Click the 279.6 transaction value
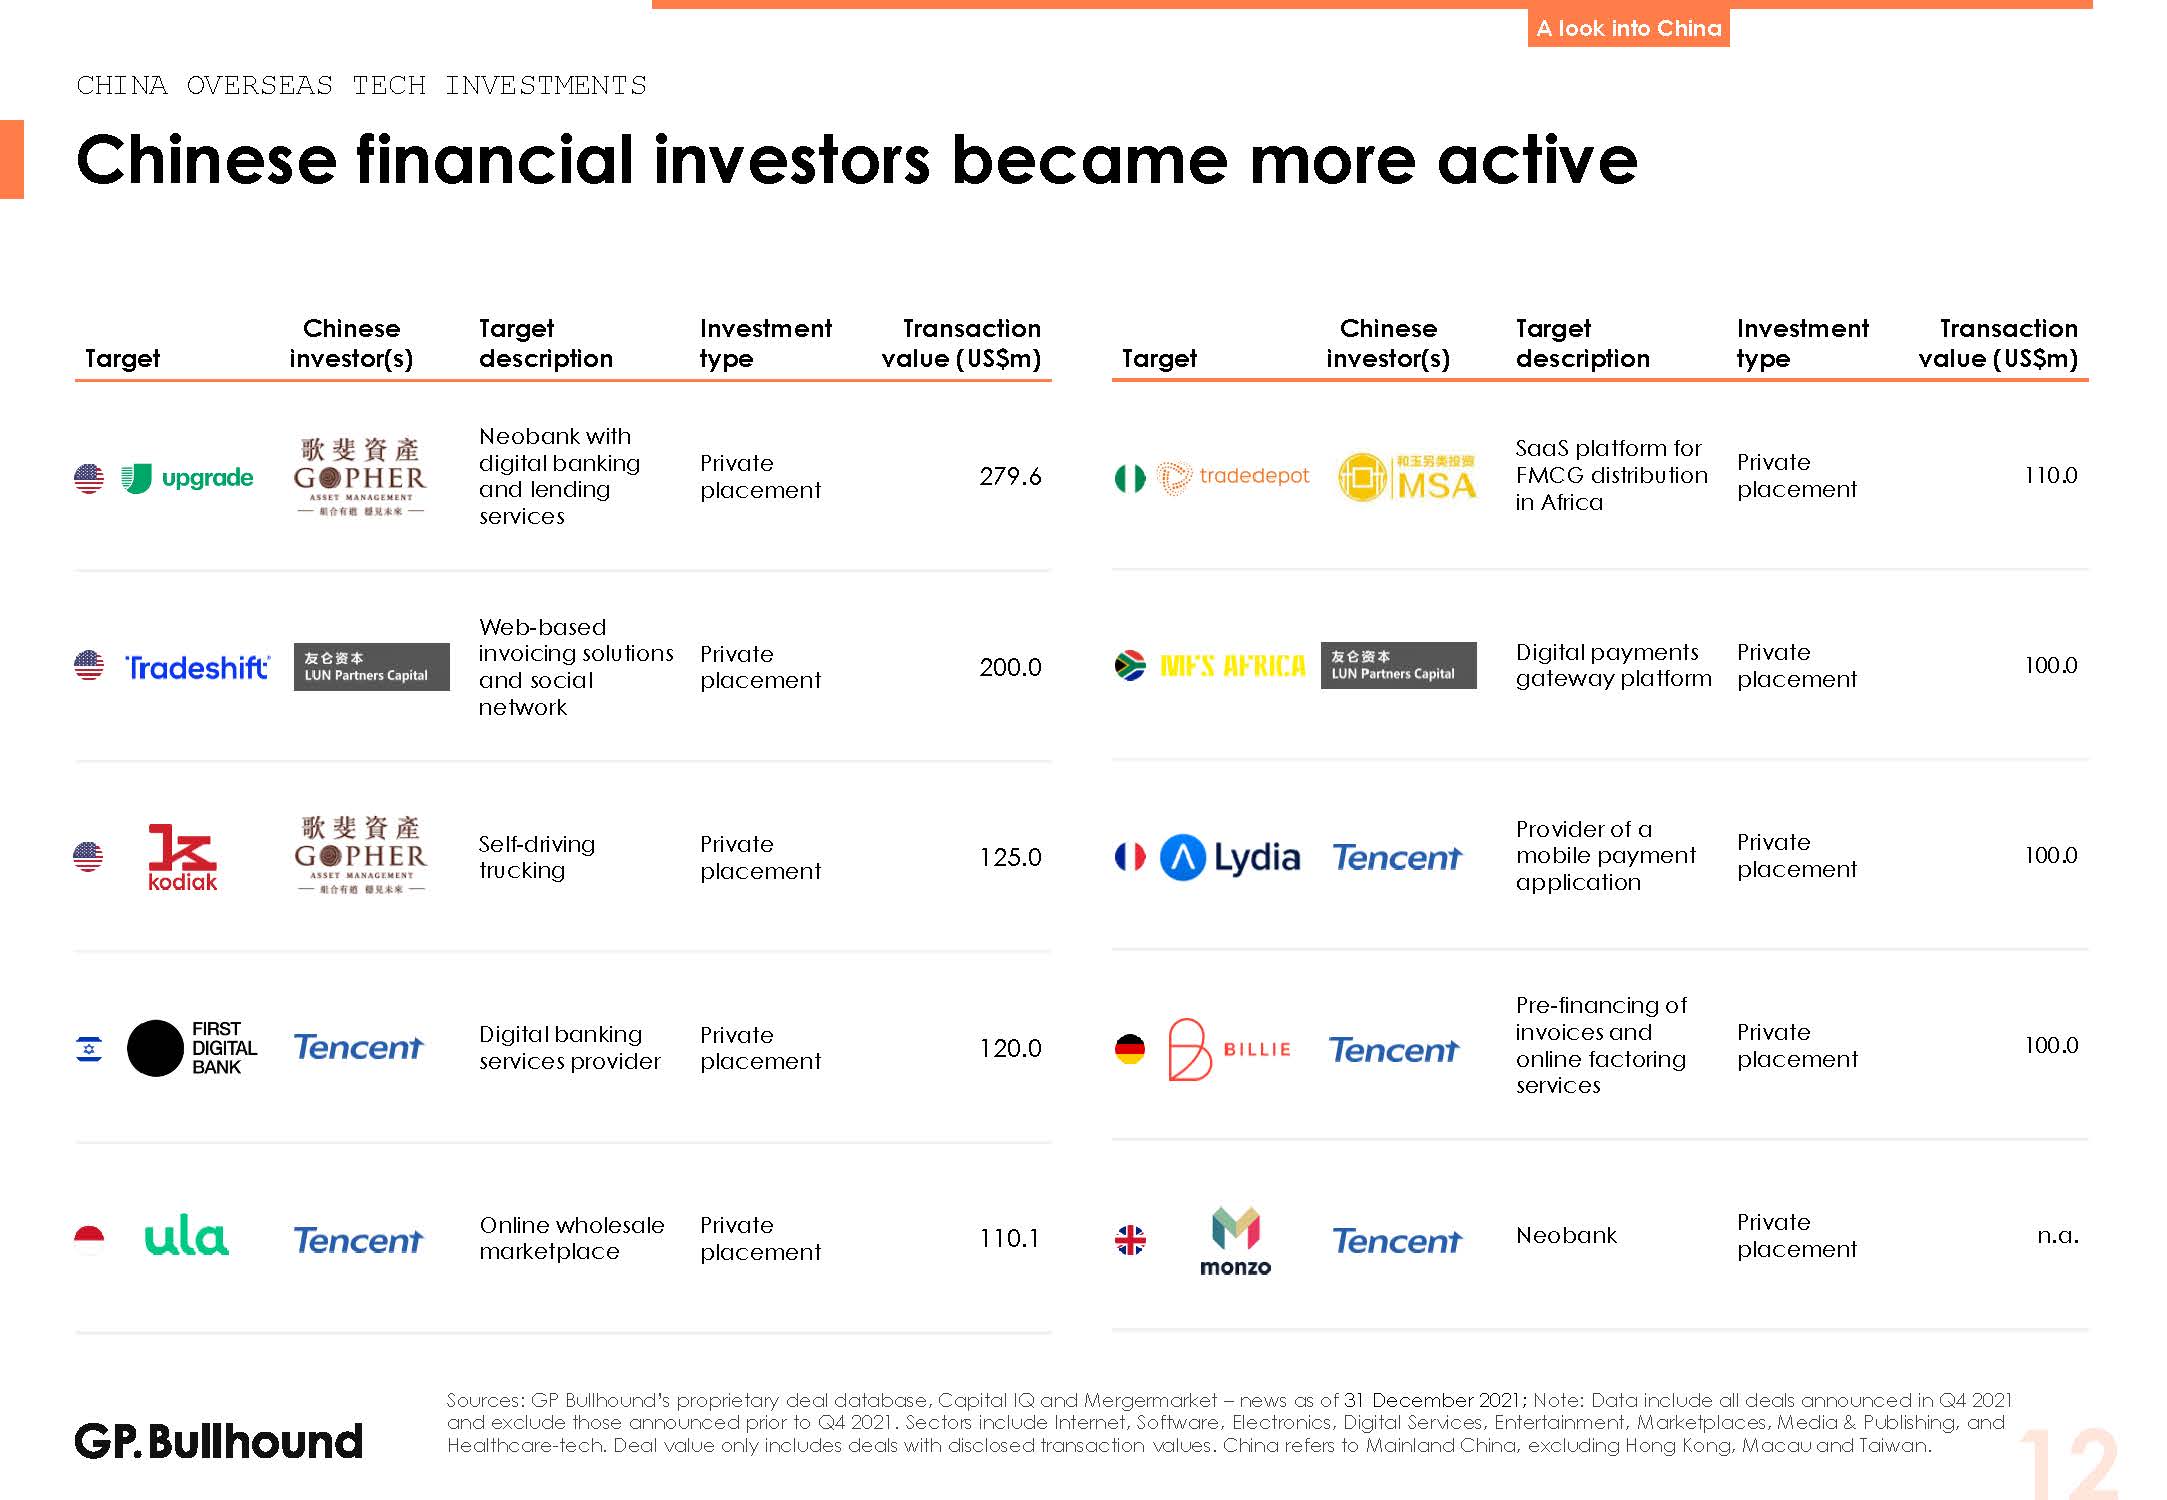Viewport: 2167px width, 1500px height. click(1009, 477)
